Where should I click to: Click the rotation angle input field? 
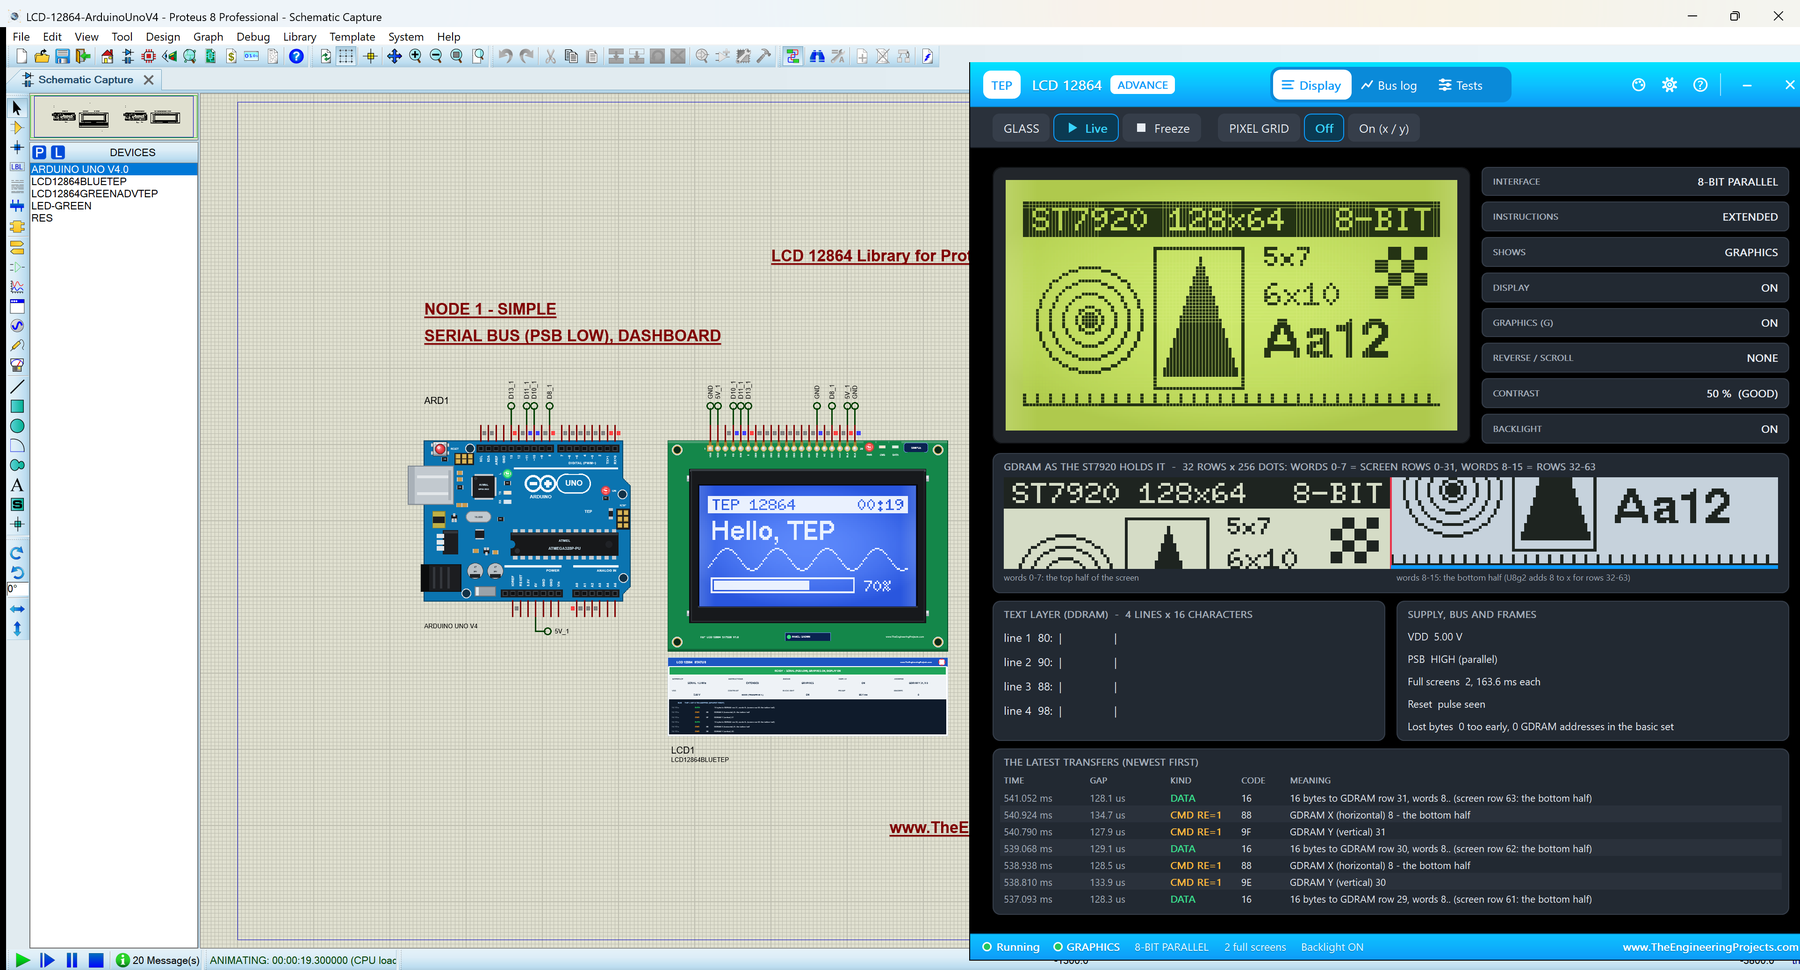pos(17,588)
